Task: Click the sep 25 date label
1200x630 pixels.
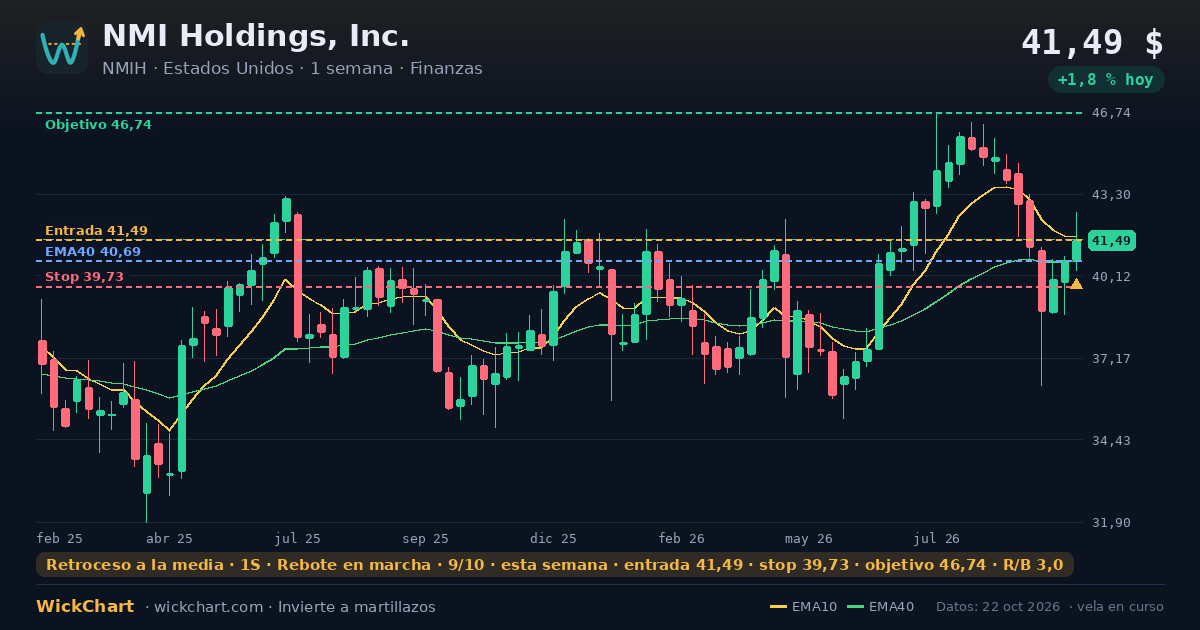Action: [x=426, y=538]
